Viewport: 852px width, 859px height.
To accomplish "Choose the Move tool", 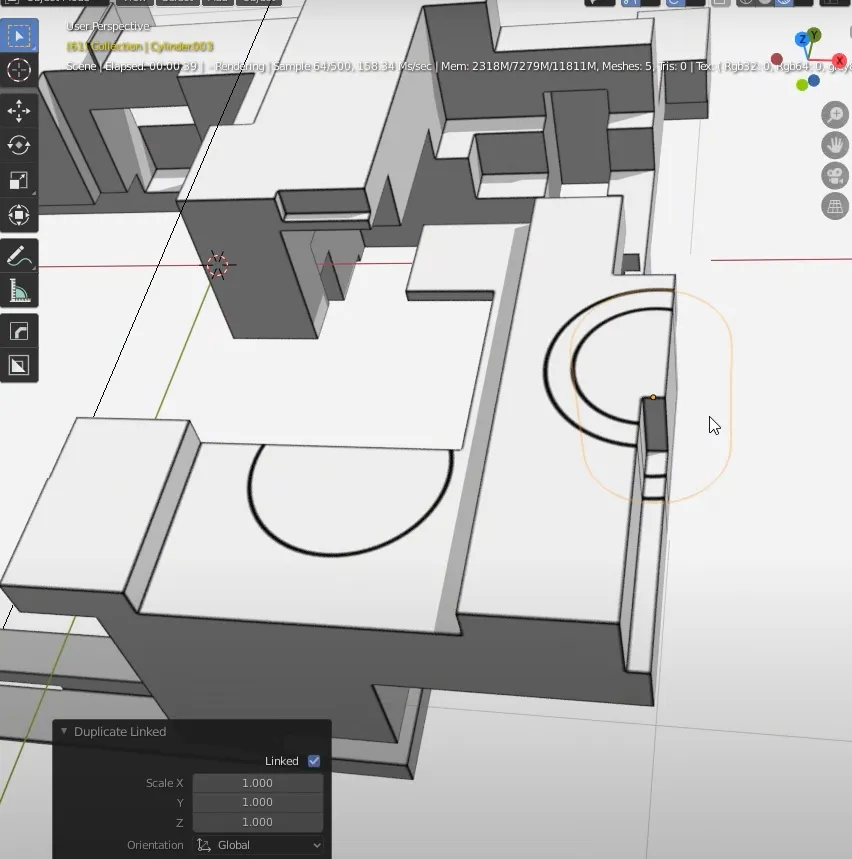I will [19, 111].
